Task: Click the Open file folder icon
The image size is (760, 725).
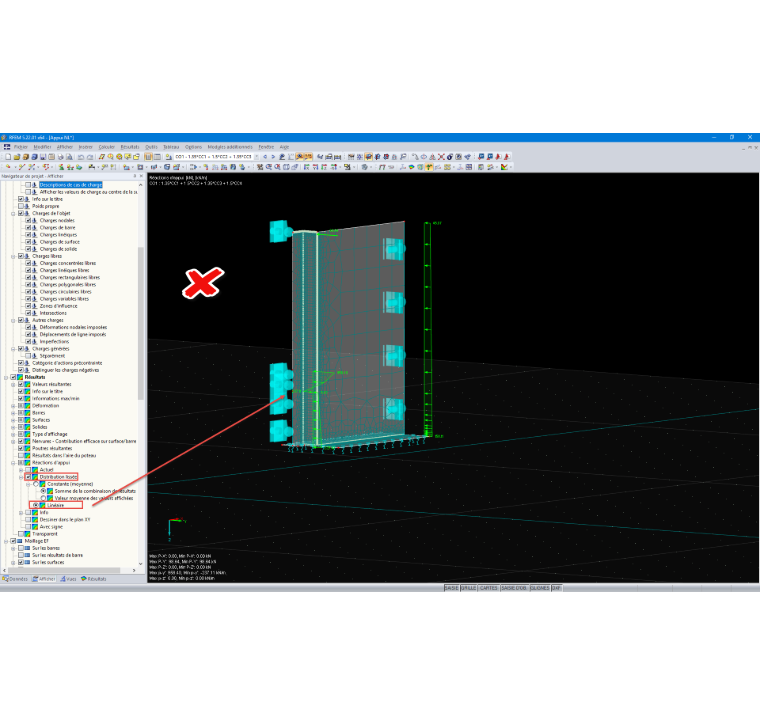Action: coord(16,157)
